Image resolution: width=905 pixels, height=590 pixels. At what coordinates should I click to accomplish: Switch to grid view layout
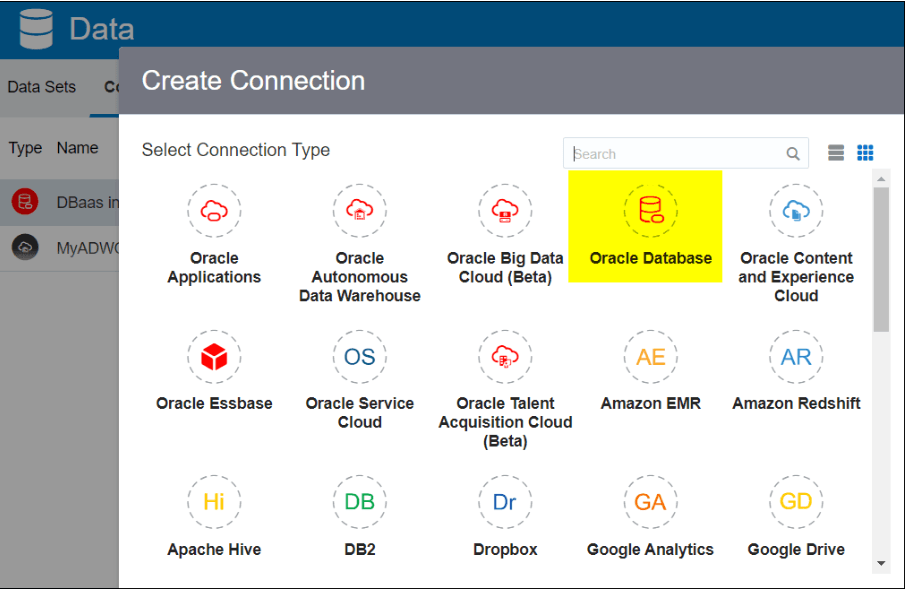pos(865,152)
